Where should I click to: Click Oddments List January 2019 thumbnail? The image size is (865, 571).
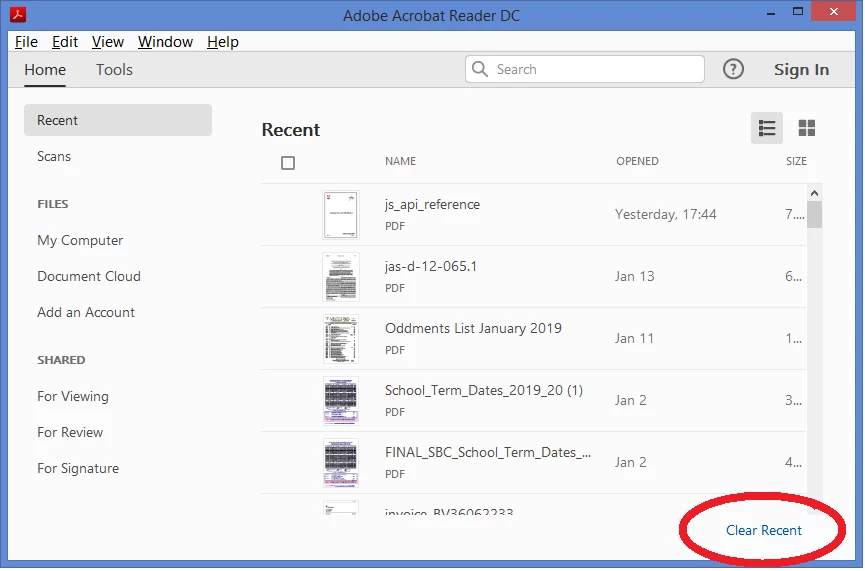[x=341, y=339]
